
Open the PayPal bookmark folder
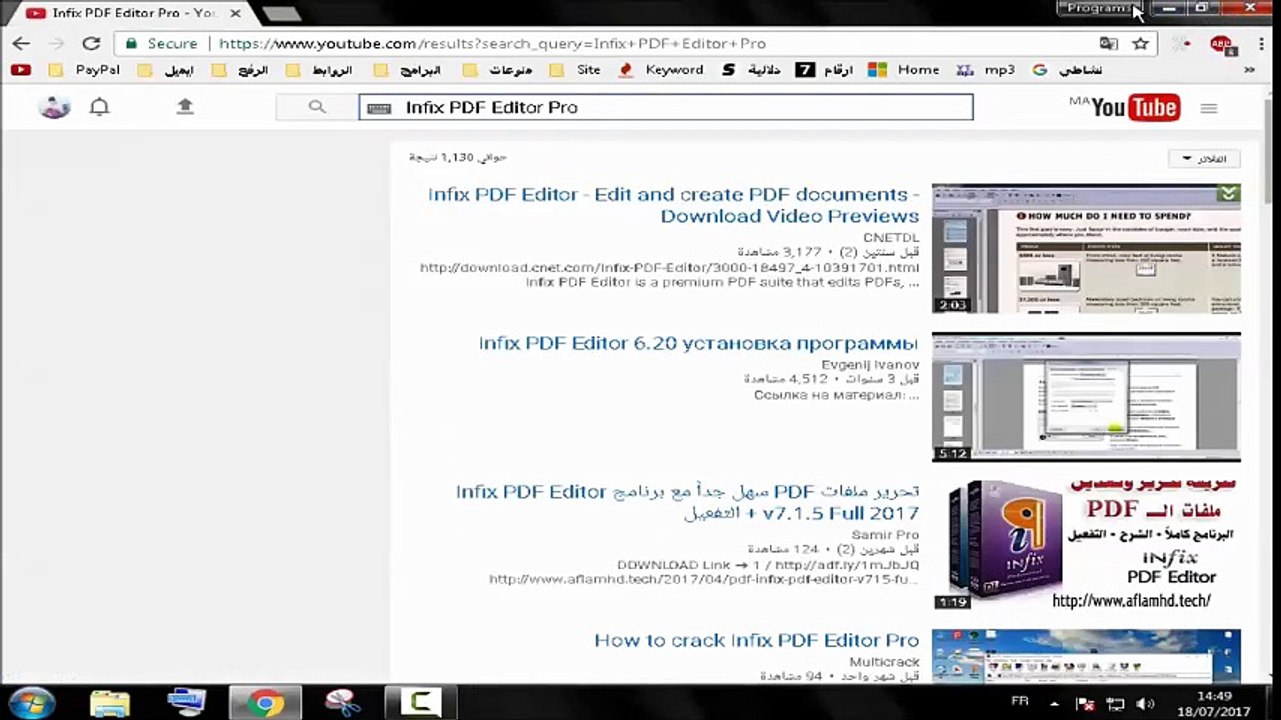(x=85, y=70)
